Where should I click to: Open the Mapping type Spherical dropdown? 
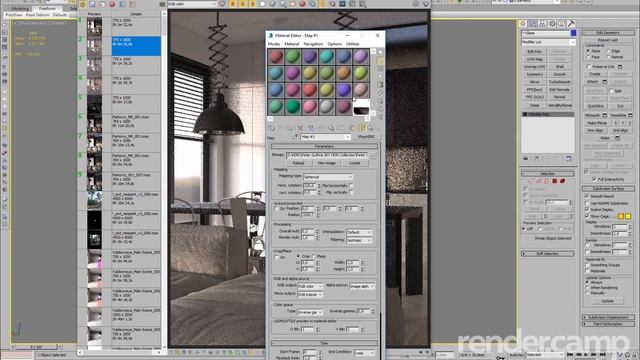tap(328, 177)
